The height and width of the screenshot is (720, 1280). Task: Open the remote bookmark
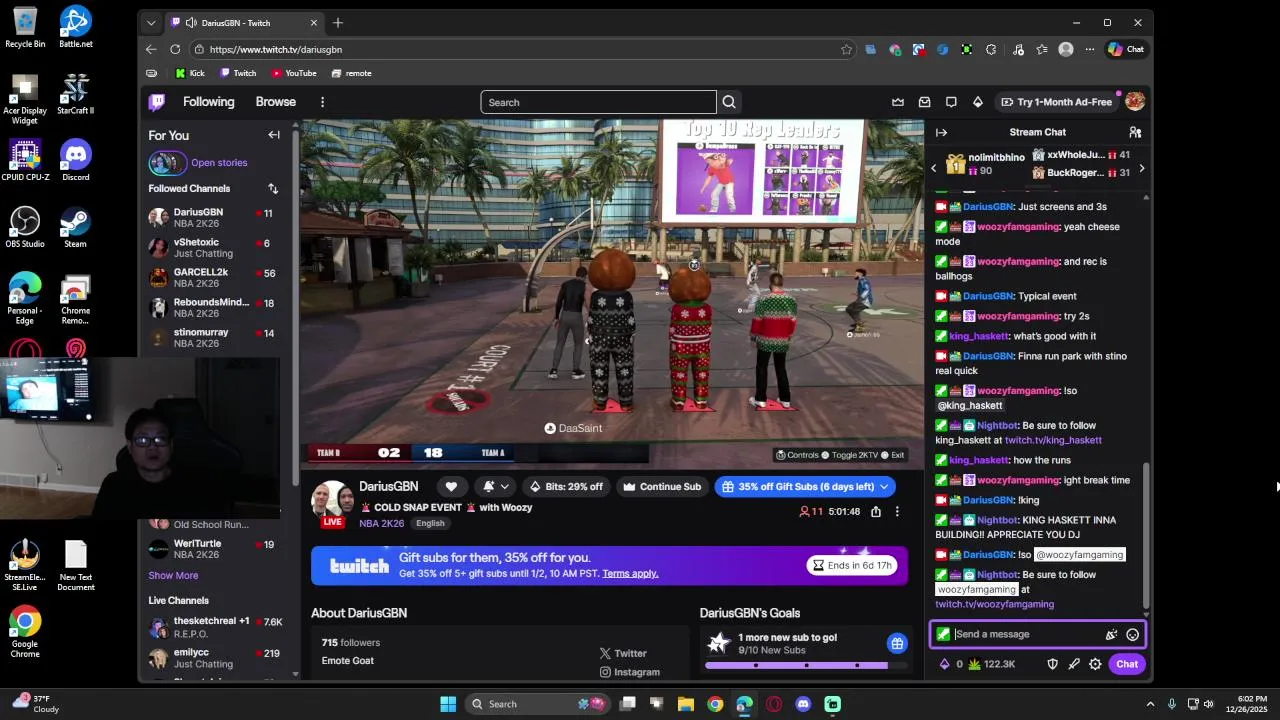351,73
